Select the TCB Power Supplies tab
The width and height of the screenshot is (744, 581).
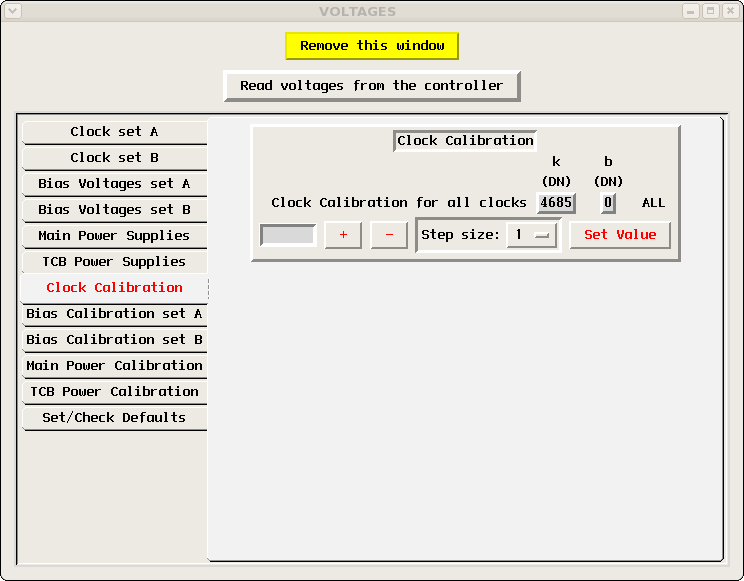coord(114,262)
